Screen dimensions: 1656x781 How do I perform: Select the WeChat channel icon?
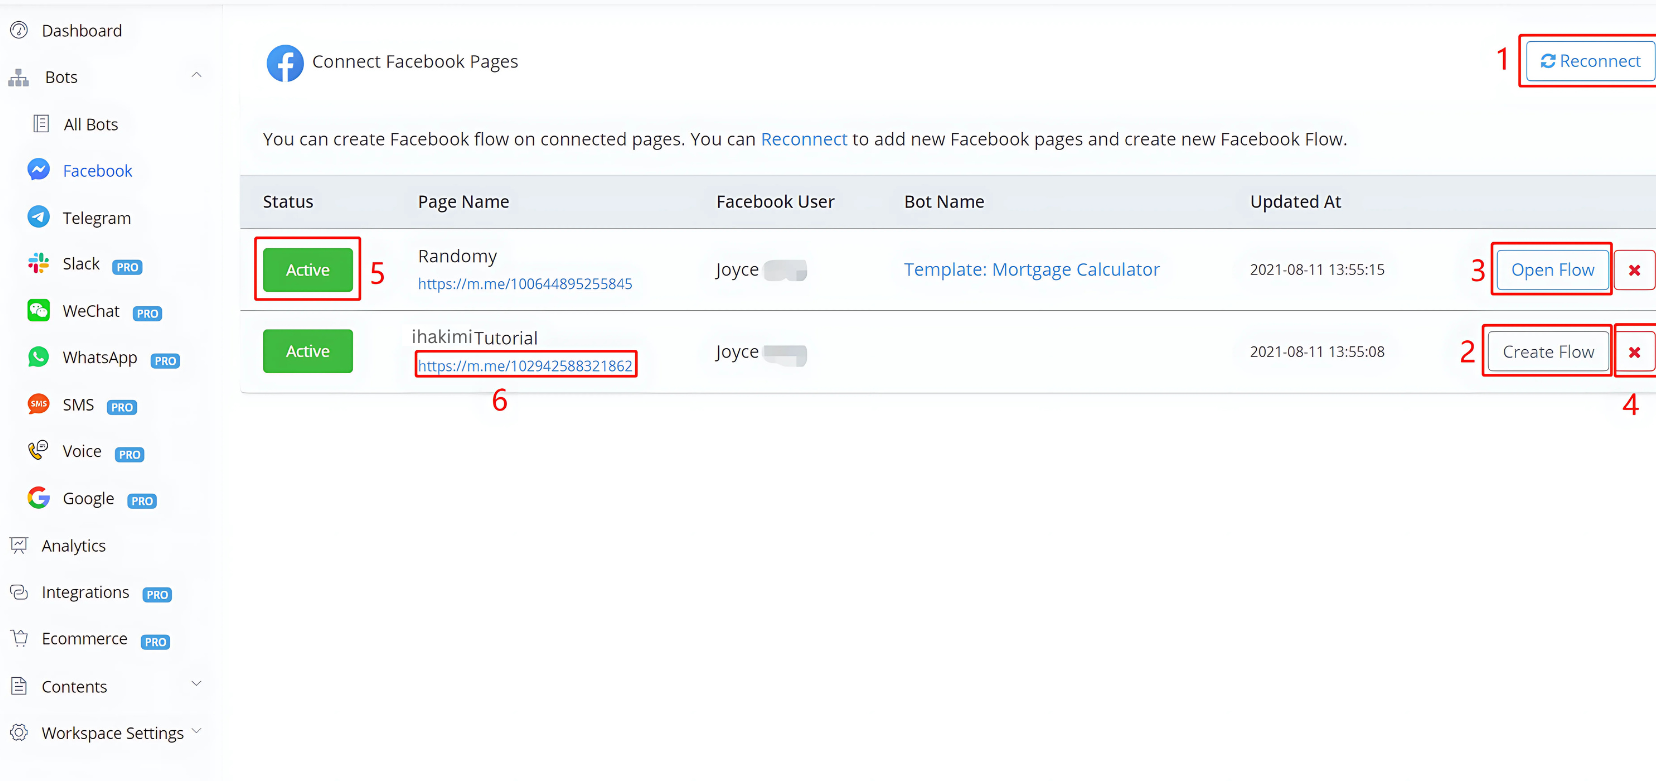click(39, 311)
